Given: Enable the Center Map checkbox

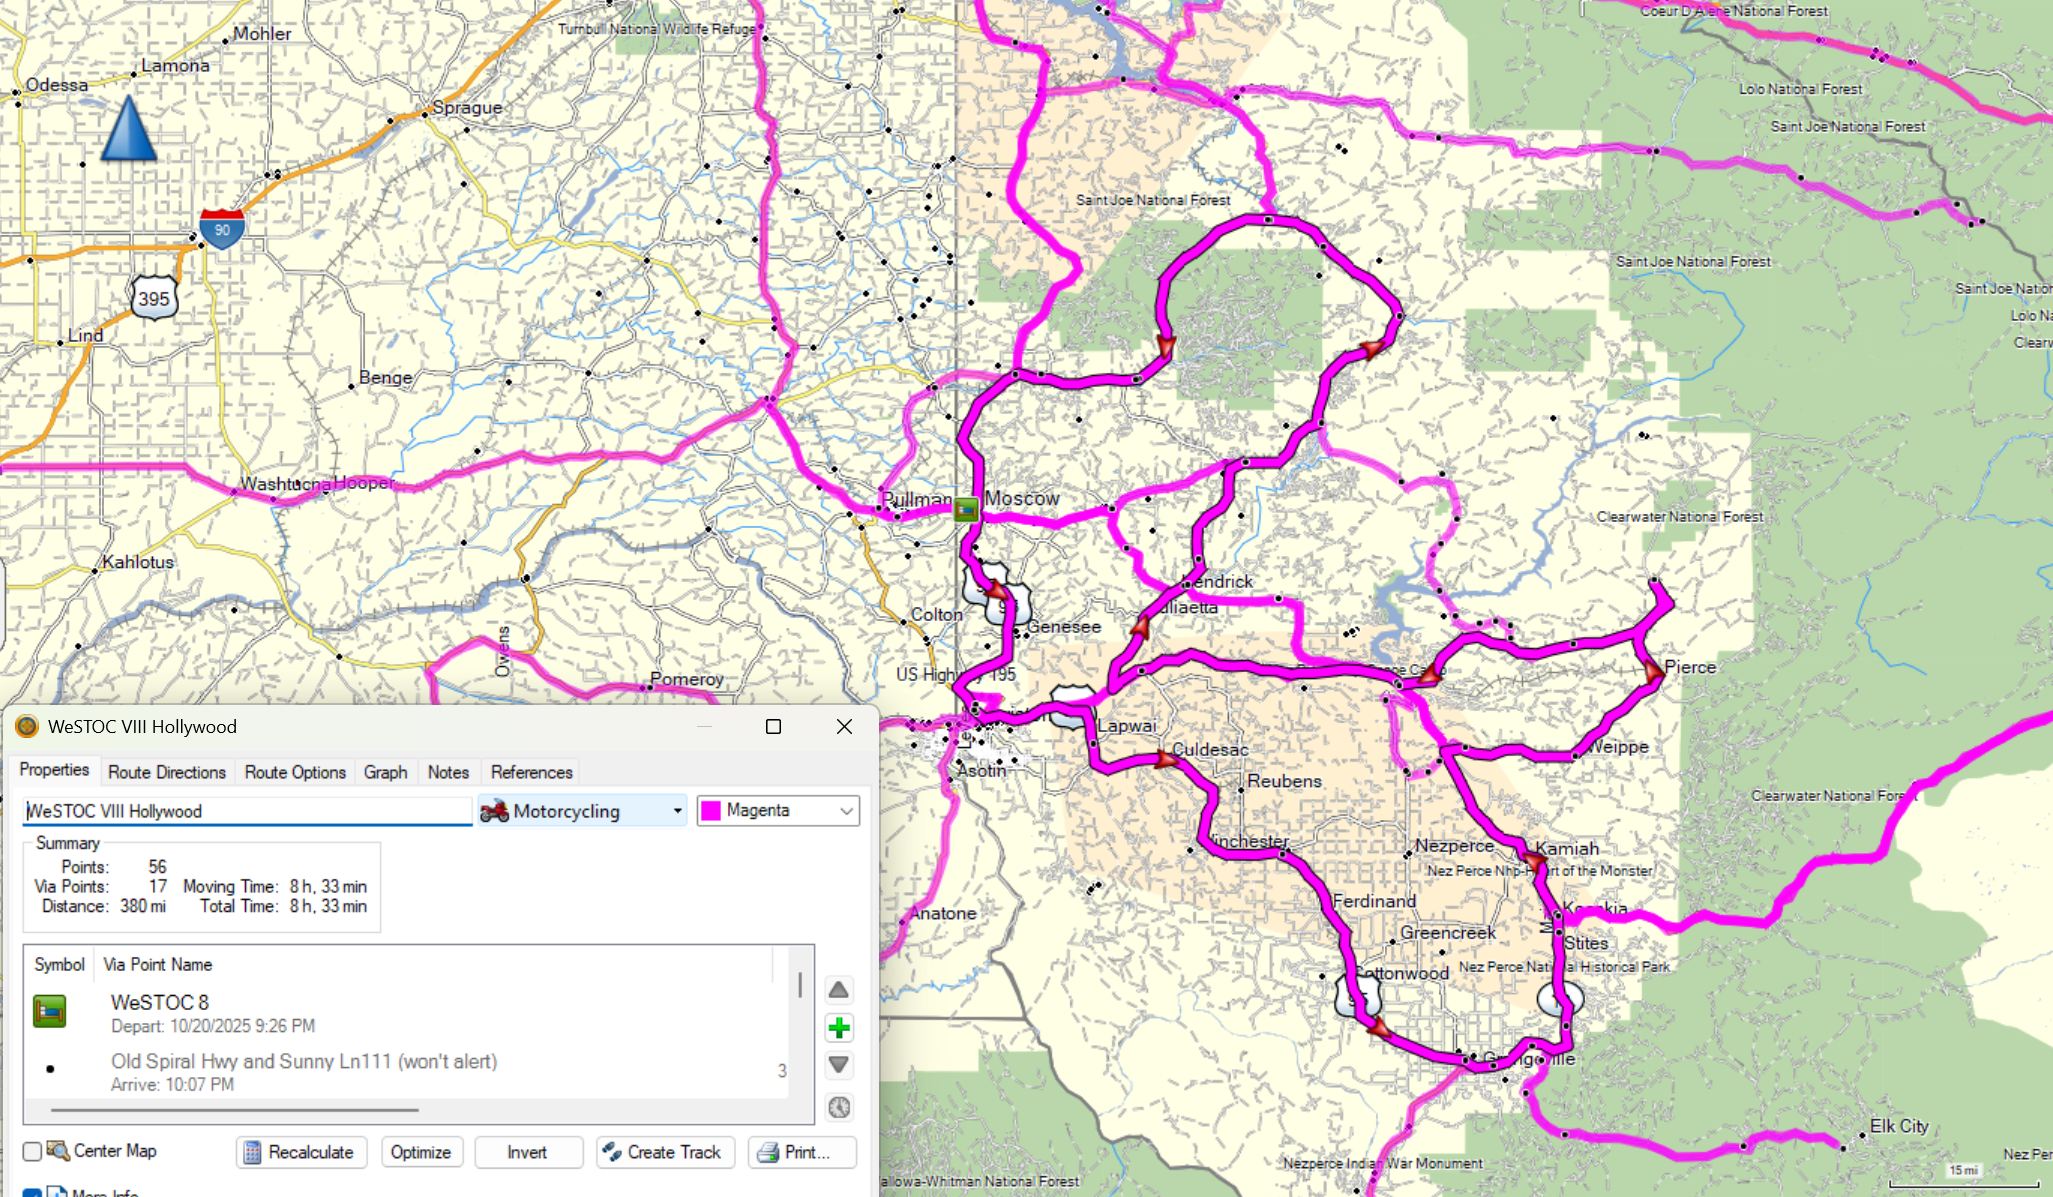Looking at the screenshot, I should pyautogui.click(x=33, y=1151).
